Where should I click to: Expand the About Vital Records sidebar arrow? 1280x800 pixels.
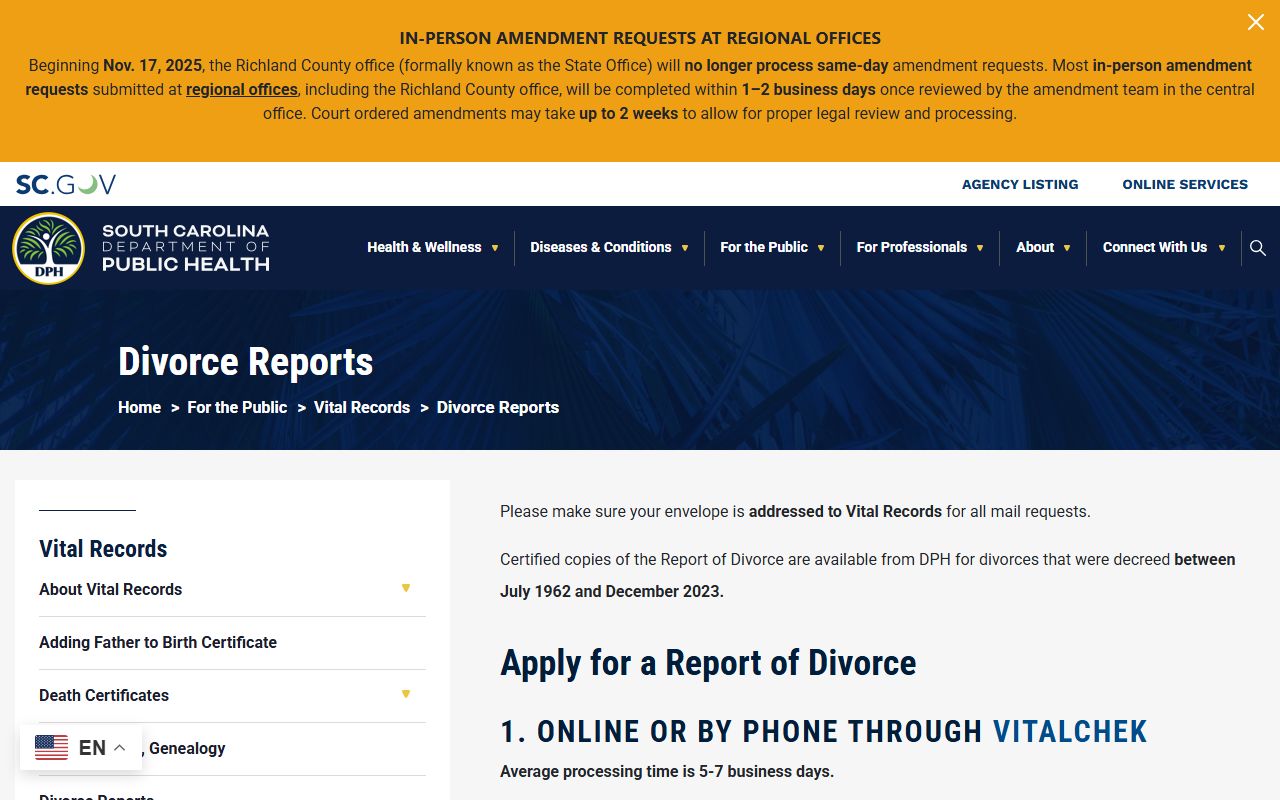tap(406, 588)
